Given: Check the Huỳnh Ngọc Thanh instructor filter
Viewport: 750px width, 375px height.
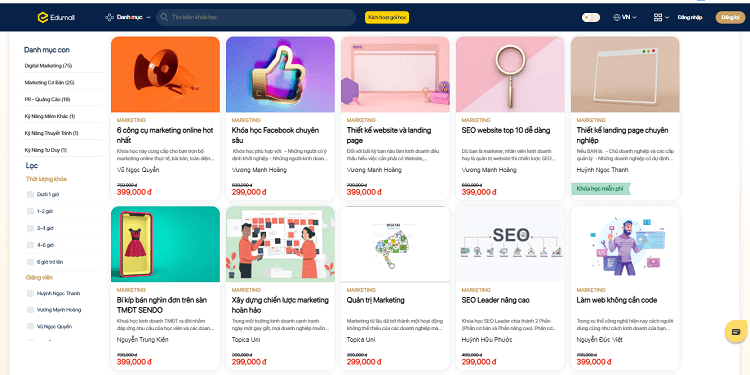Looking at the screenshot, I should (31, 293).
